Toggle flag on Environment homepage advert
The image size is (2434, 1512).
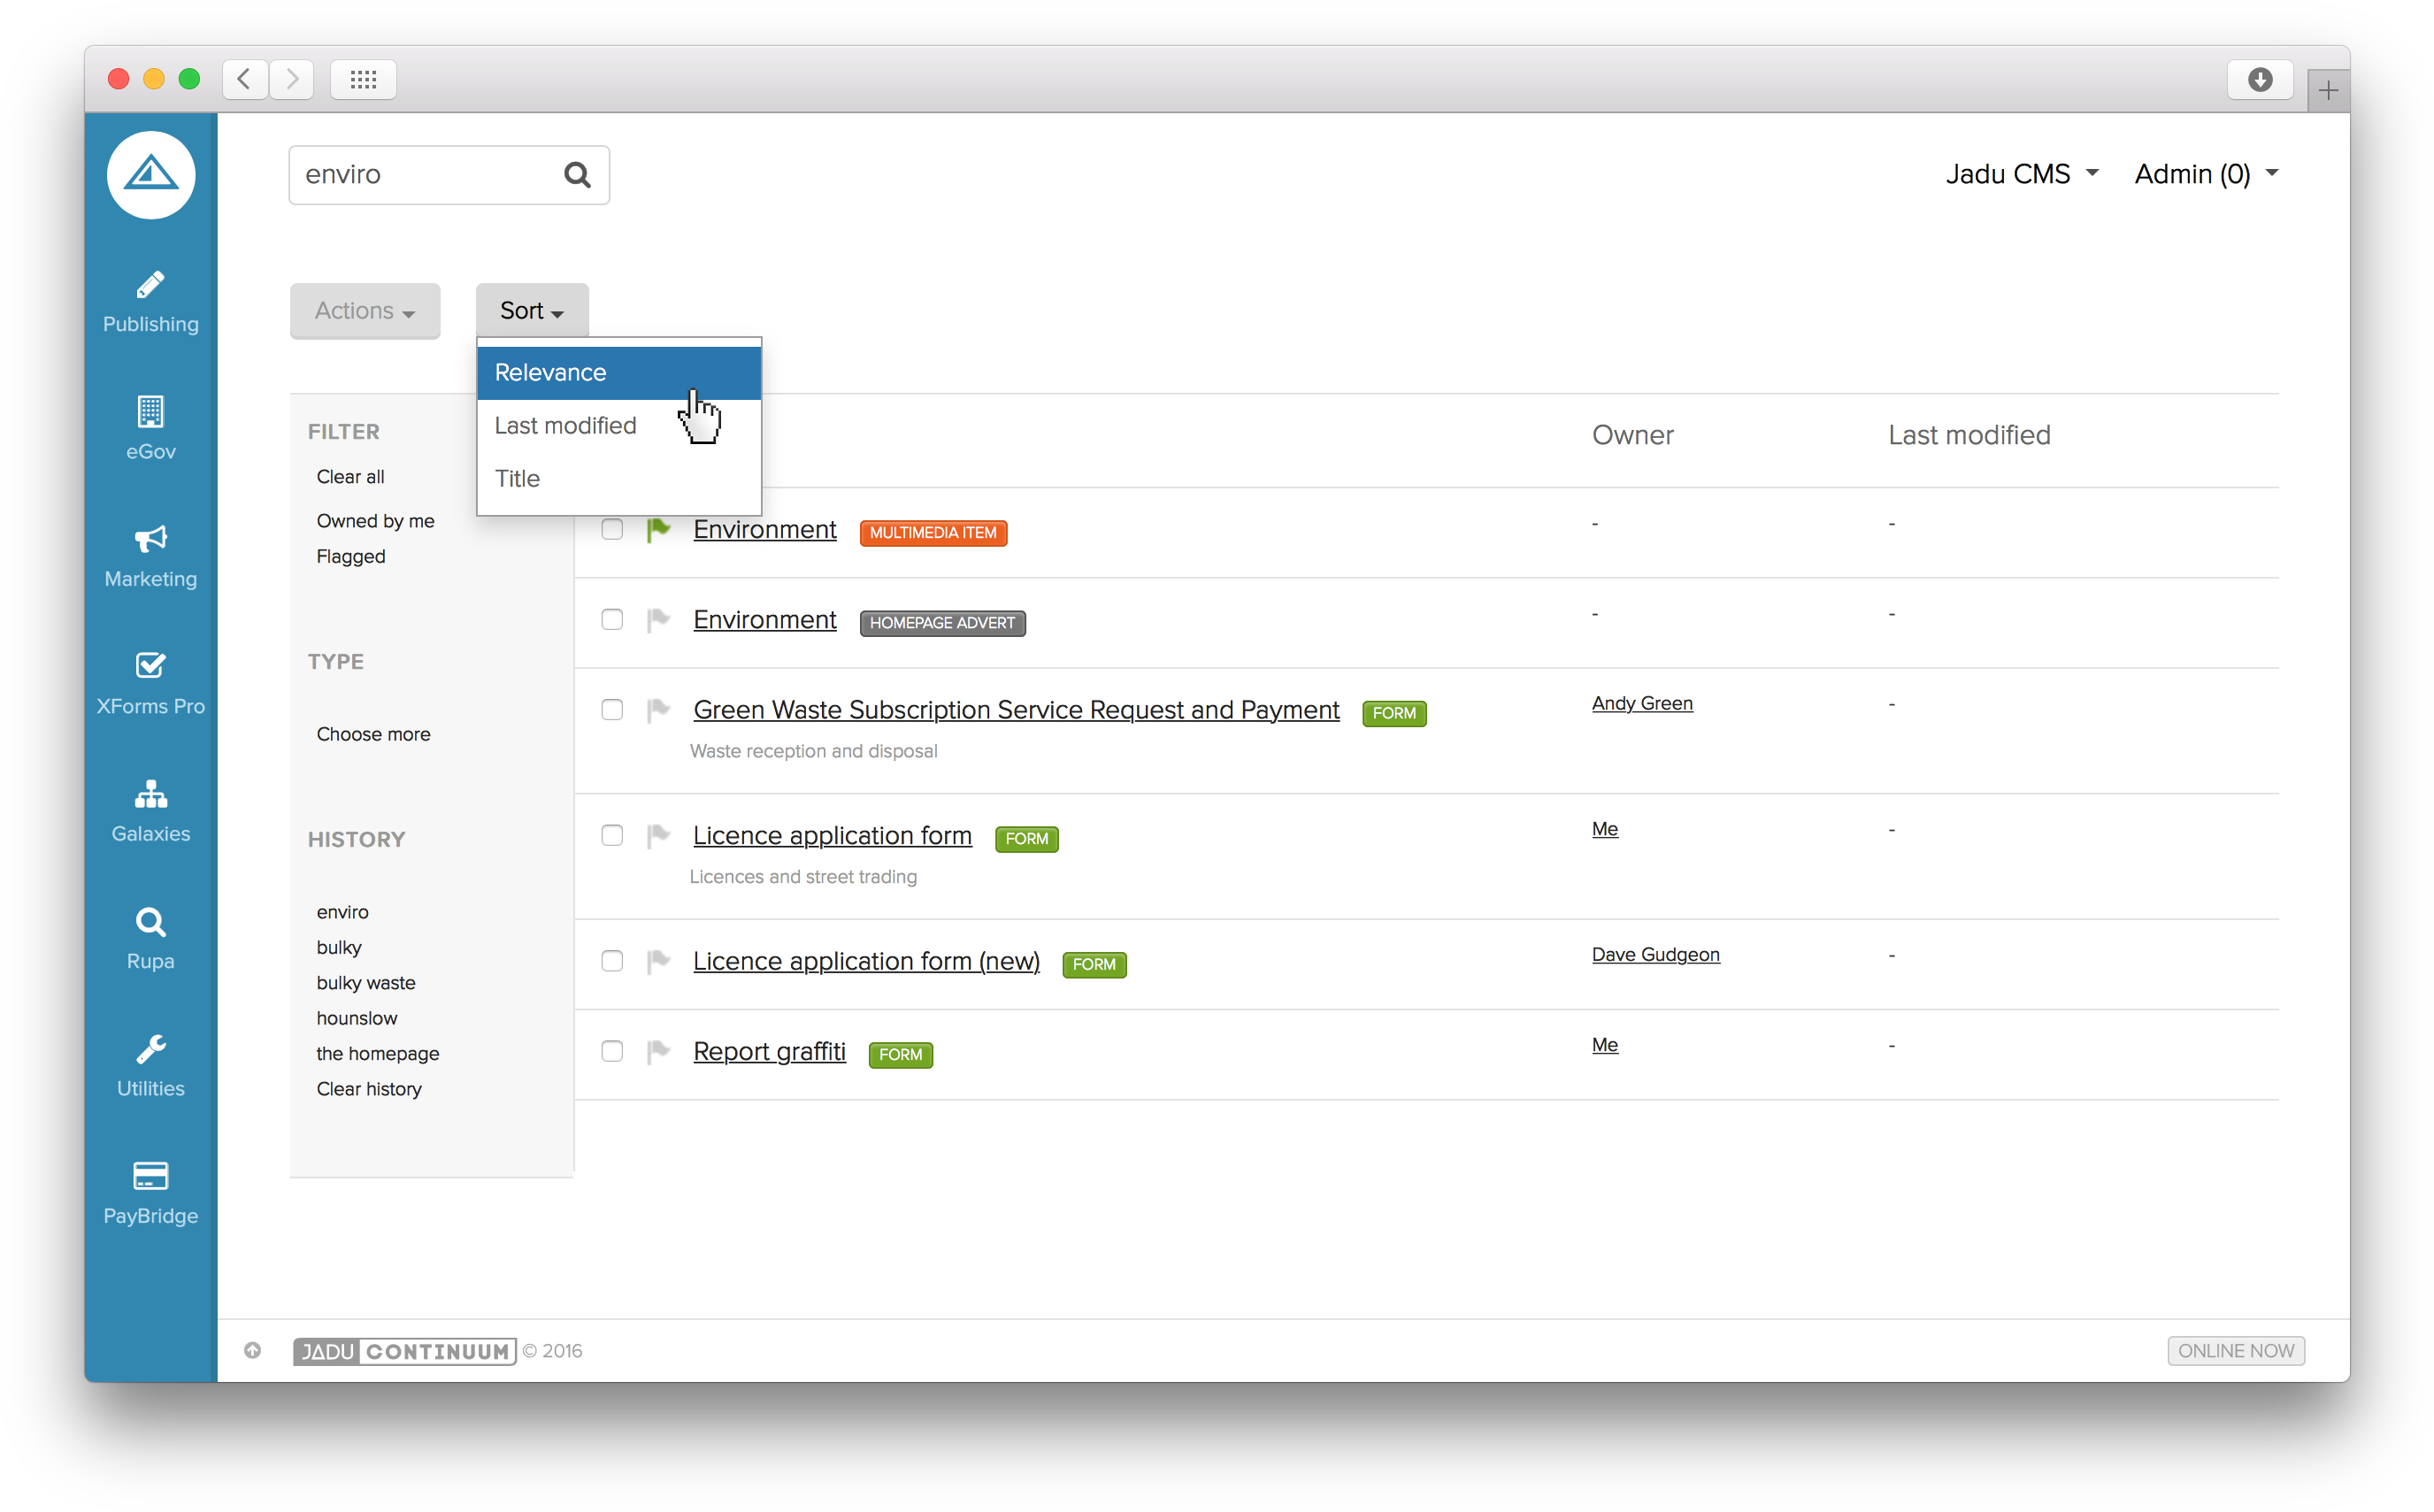click(x=658, y=620)
